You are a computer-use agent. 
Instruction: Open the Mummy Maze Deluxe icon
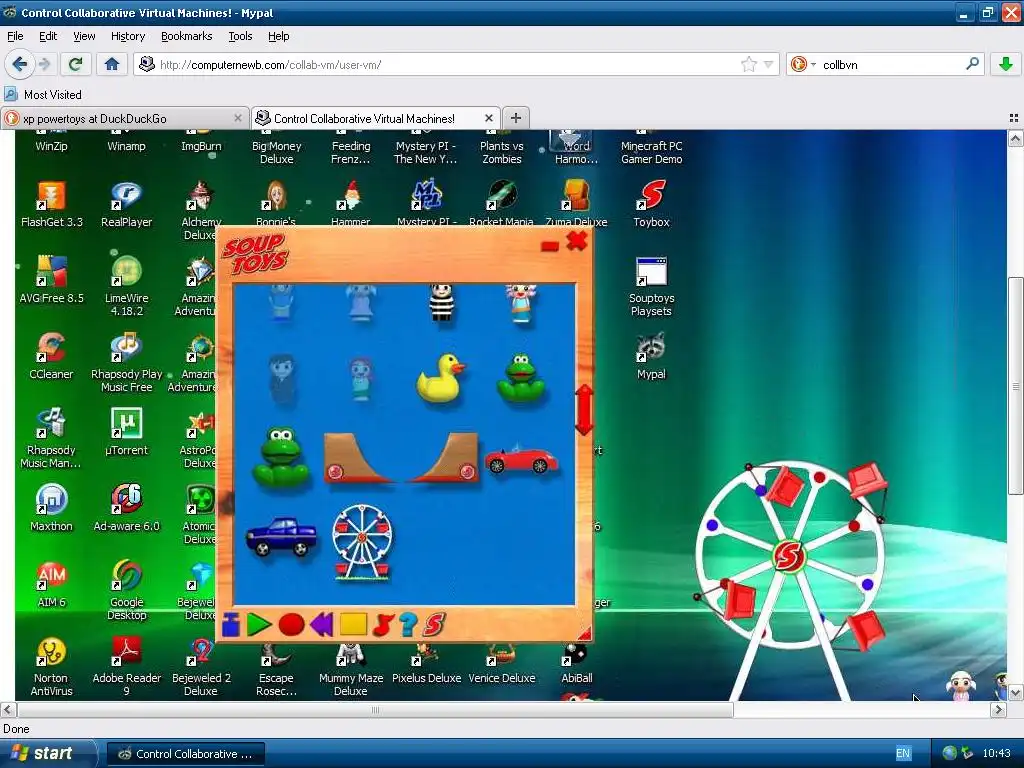[x=351, y=671]
